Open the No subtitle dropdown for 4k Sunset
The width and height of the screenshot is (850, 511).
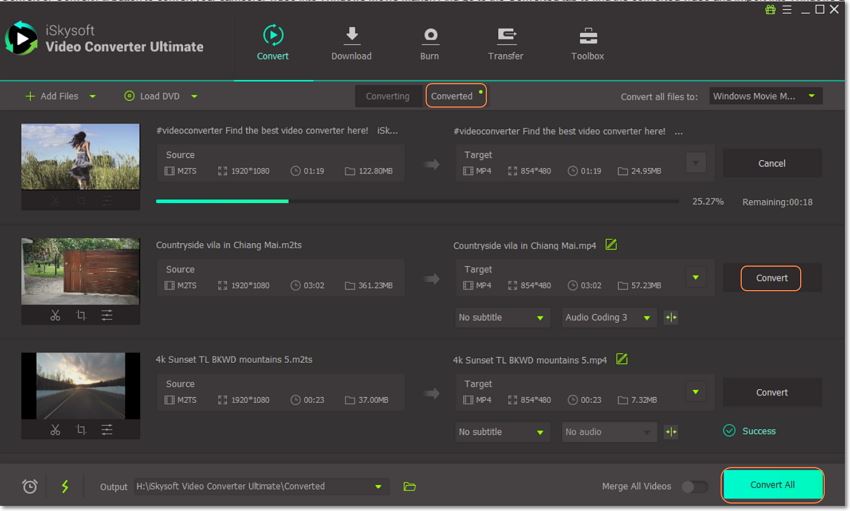pyautogui.click(x=502, y=432)
